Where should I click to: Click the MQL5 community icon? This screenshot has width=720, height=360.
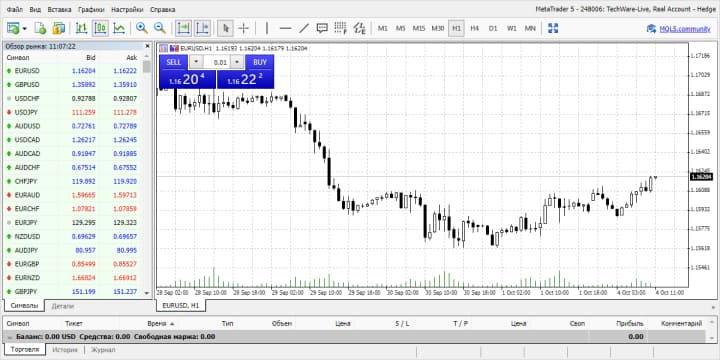pyautogui.click(x=651, y=28)
